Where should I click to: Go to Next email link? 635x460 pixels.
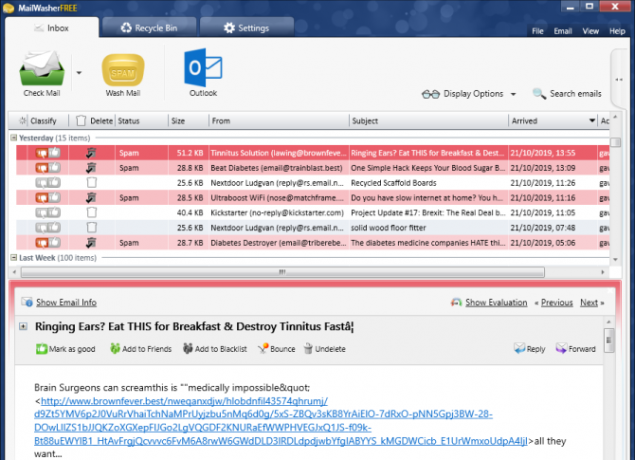click(x=589, y=302)
